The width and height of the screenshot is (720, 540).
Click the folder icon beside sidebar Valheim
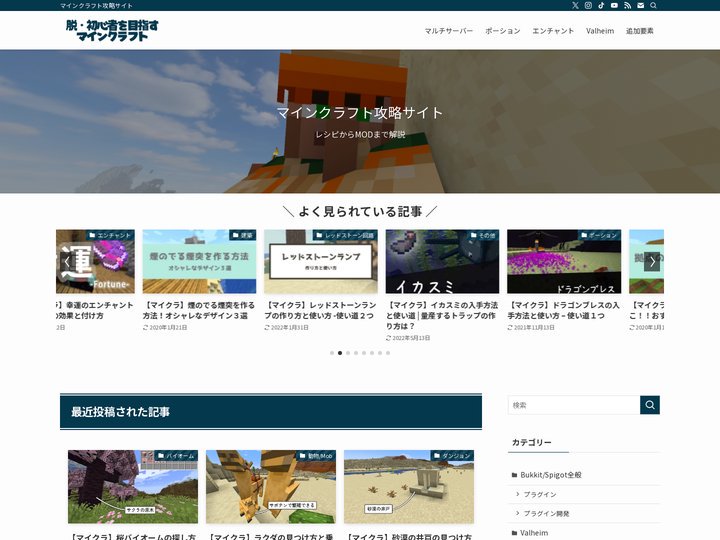click(514, 533)
